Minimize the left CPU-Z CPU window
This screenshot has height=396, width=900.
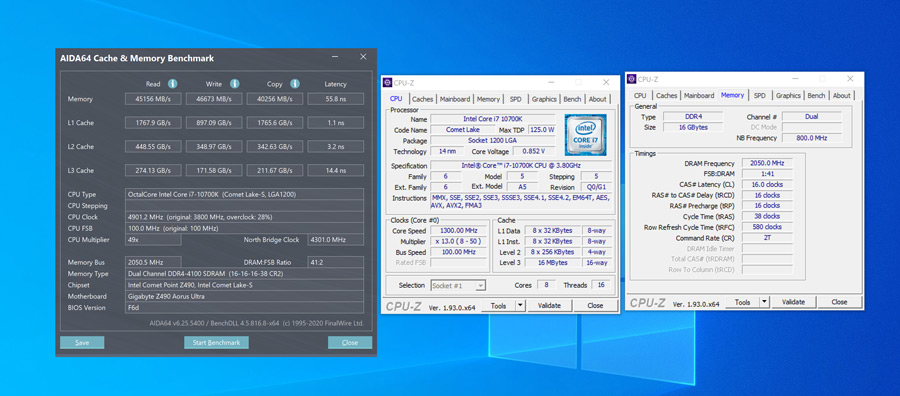(x=551, y=83)
